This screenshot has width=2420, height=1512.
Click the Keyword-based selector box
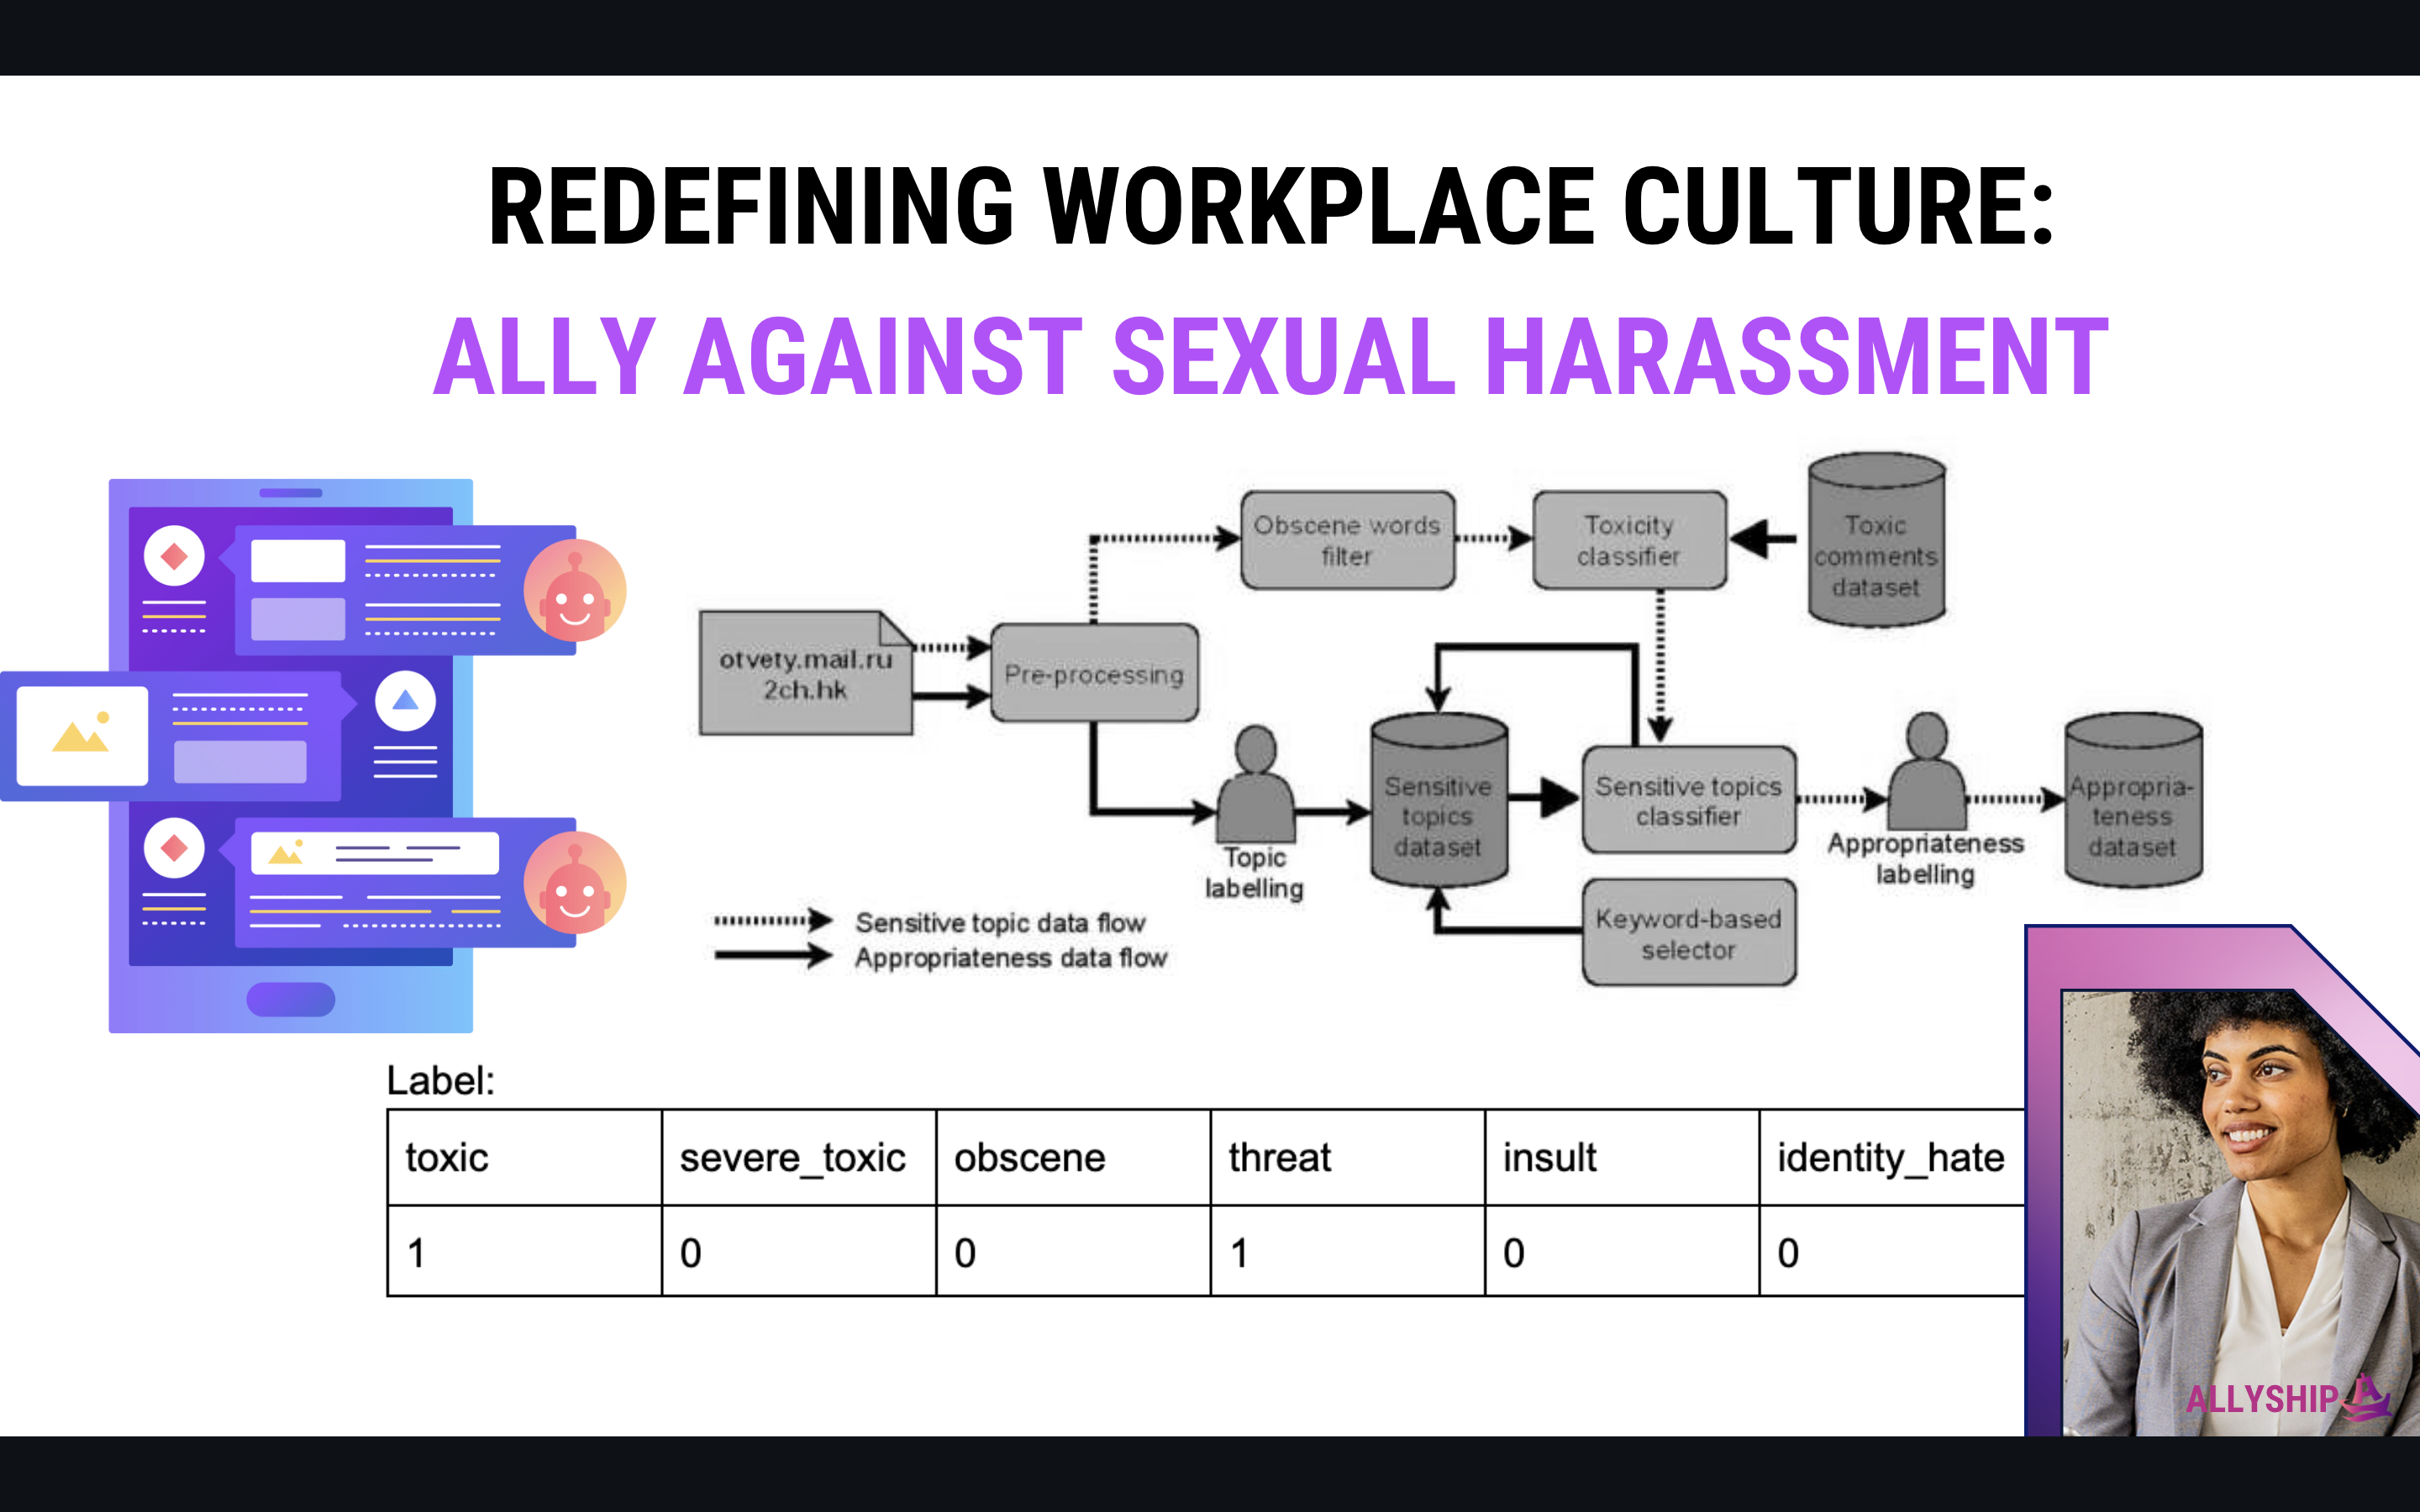(x=1688, y=933)
